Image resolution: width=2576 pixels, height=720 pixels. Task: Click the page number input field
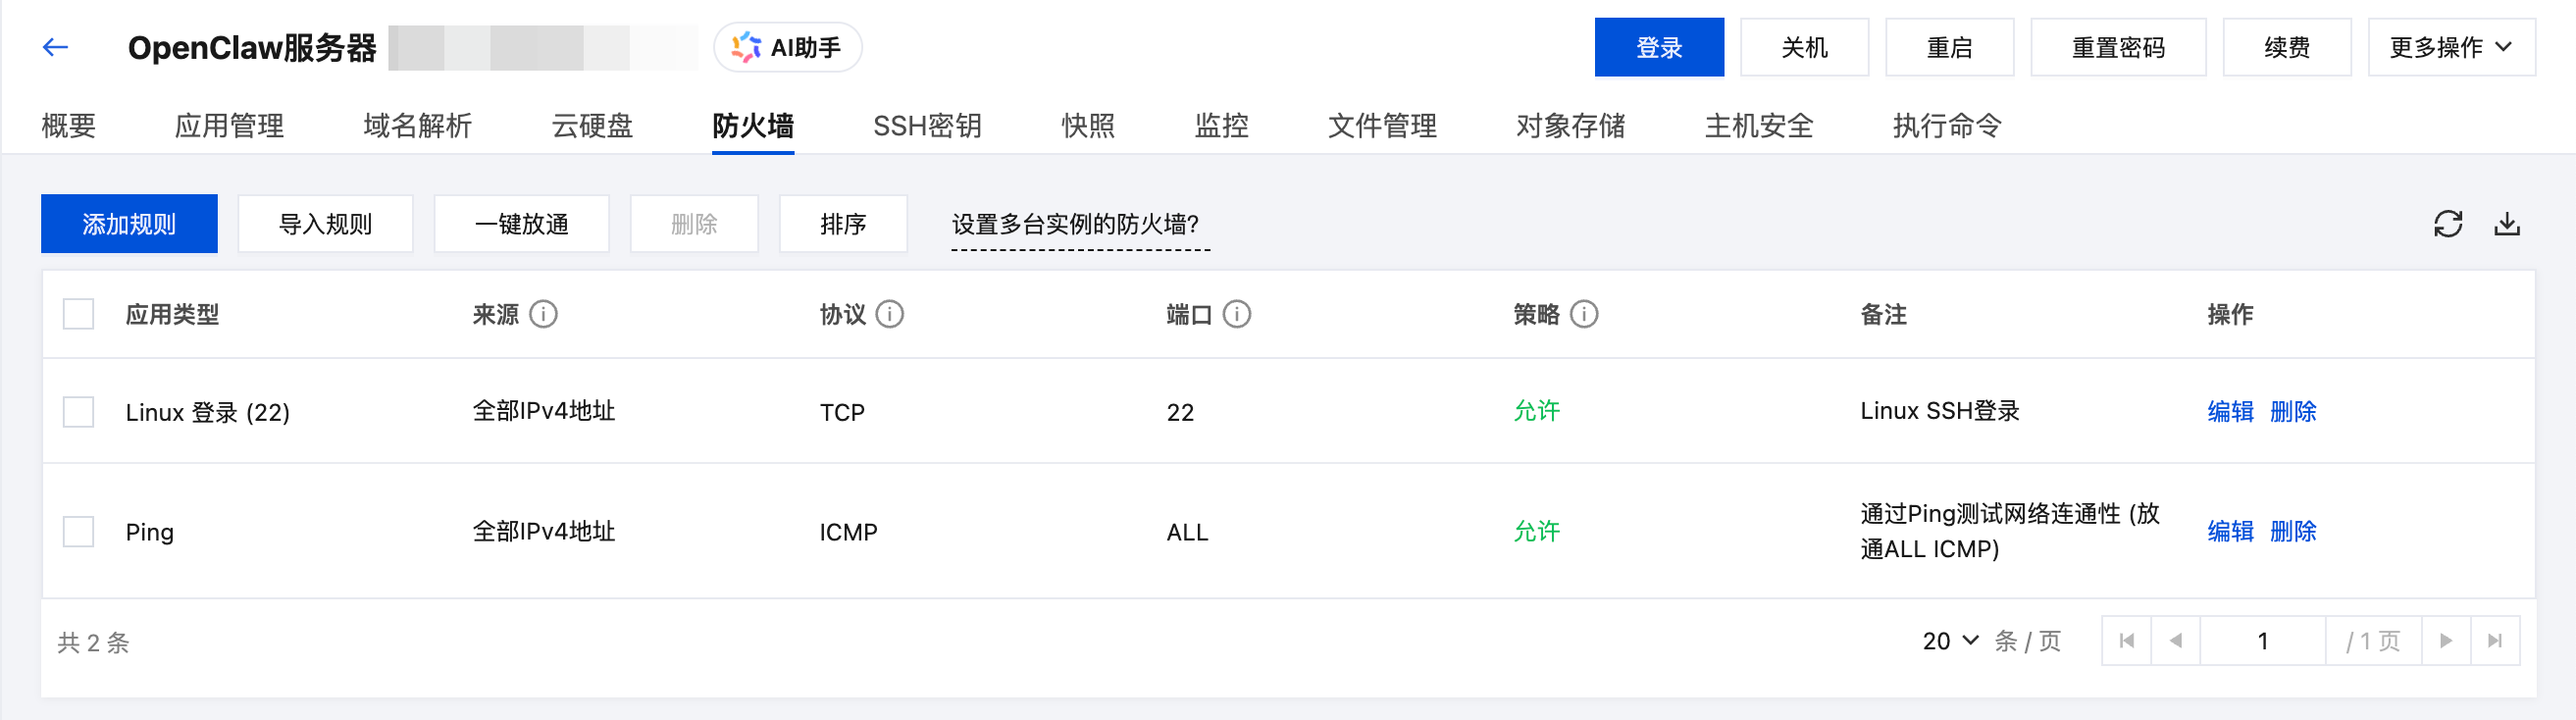pos(2263,640)
